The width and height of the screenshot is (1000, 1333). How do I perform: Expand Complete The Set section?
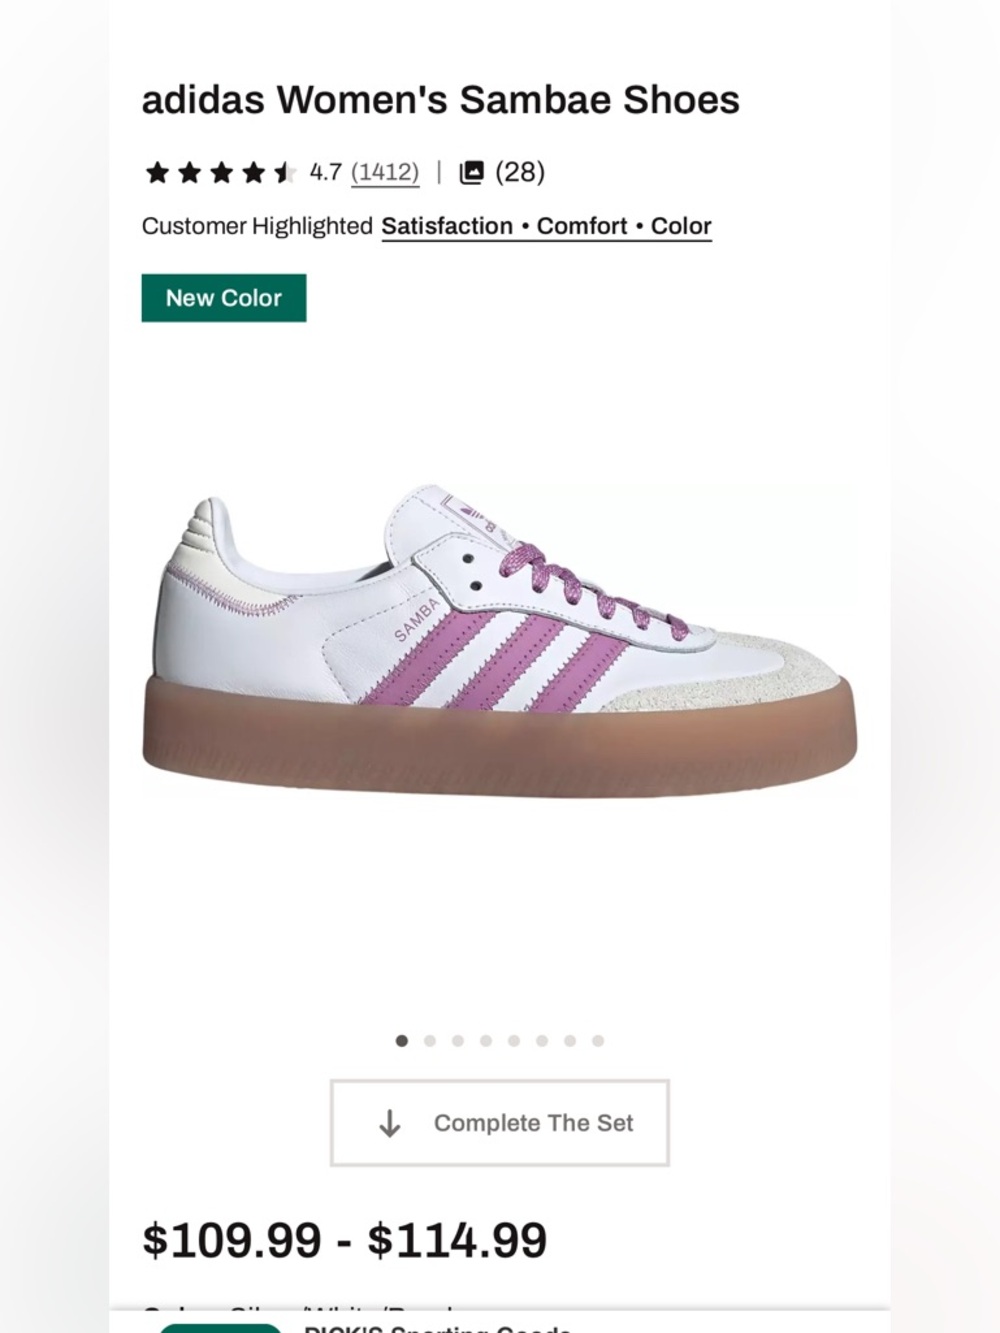coord(500,1122)
